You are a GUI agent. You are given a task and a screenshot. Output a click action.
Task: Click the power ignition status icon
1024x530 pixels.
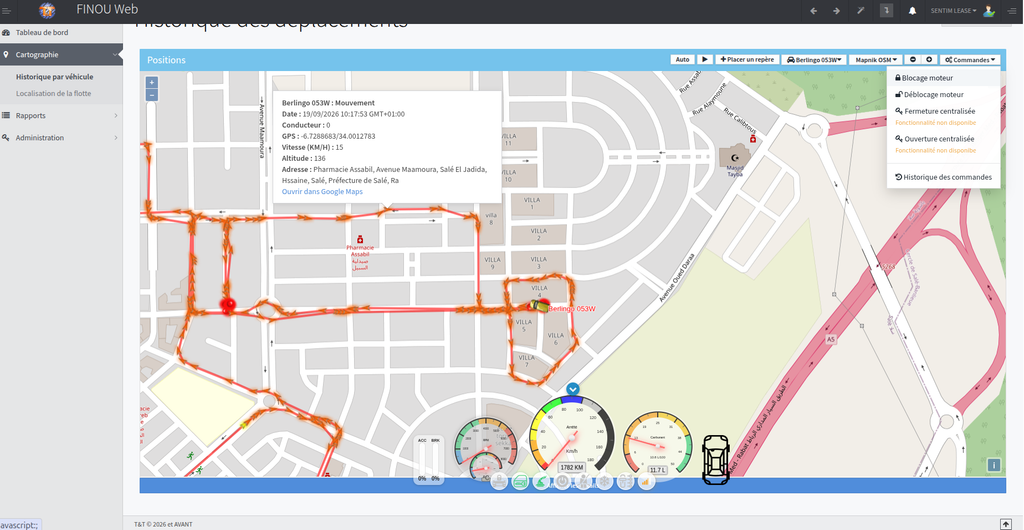tap(562, 482)
